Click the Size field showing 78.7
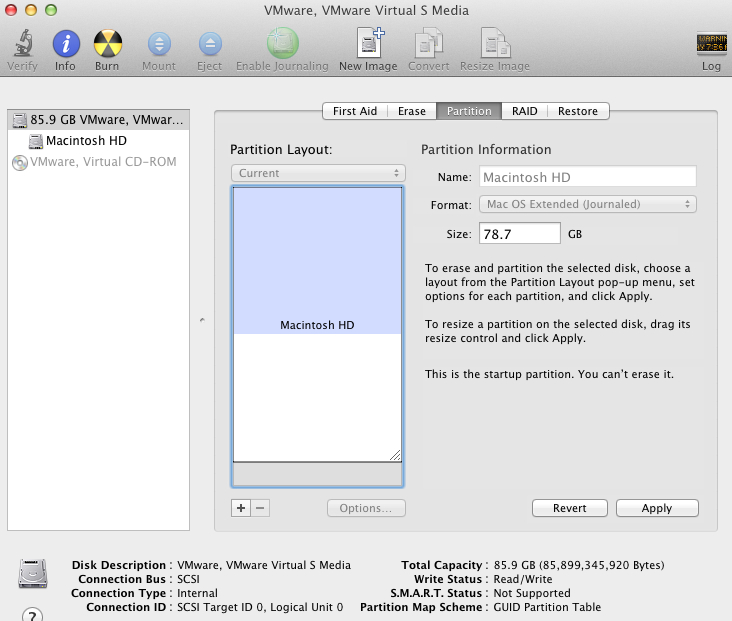732x621 pixels. click(x=520, y=233)
